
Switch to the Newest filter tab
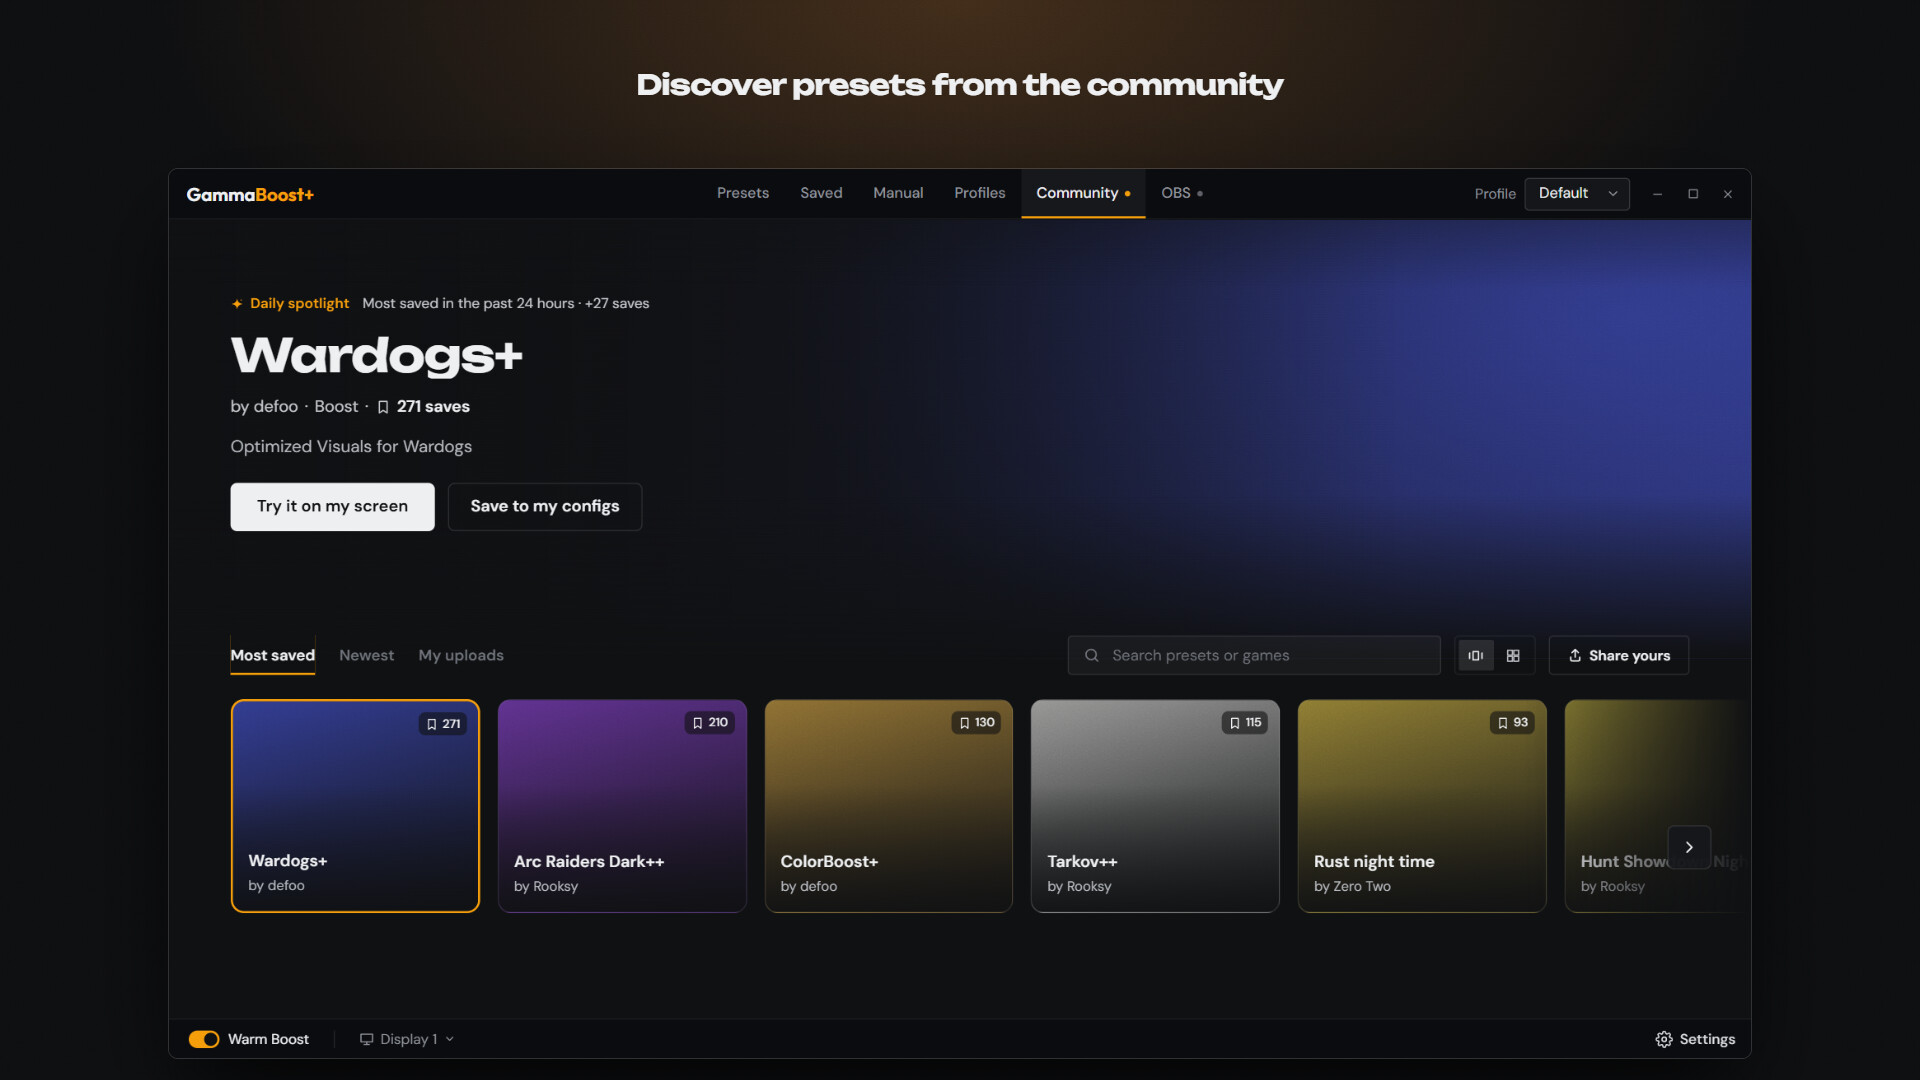coord(367,655)
